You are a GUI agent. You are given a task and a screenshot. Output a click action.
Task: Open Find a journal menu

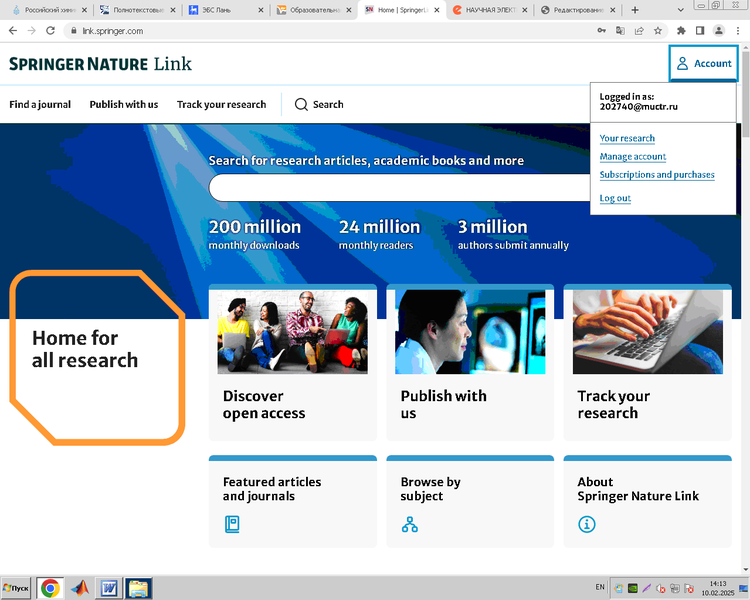coord(40,104)
